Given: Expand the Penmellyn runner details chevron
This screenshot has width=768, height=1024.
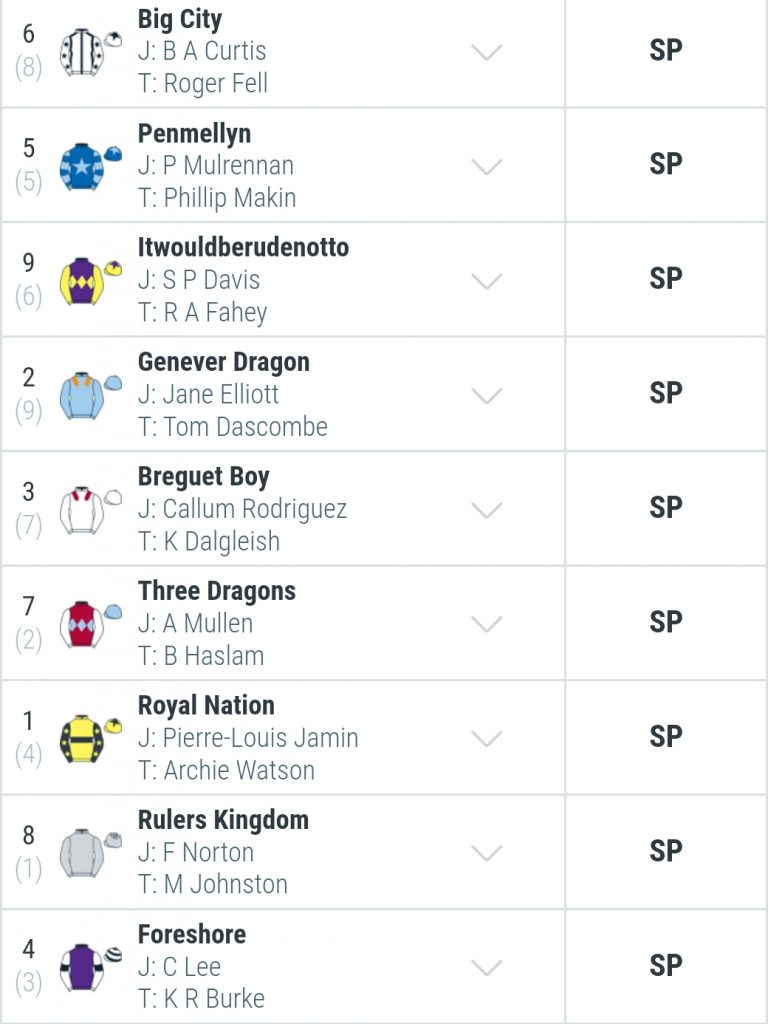Looking at the screenshot, I should coord(487,166).
